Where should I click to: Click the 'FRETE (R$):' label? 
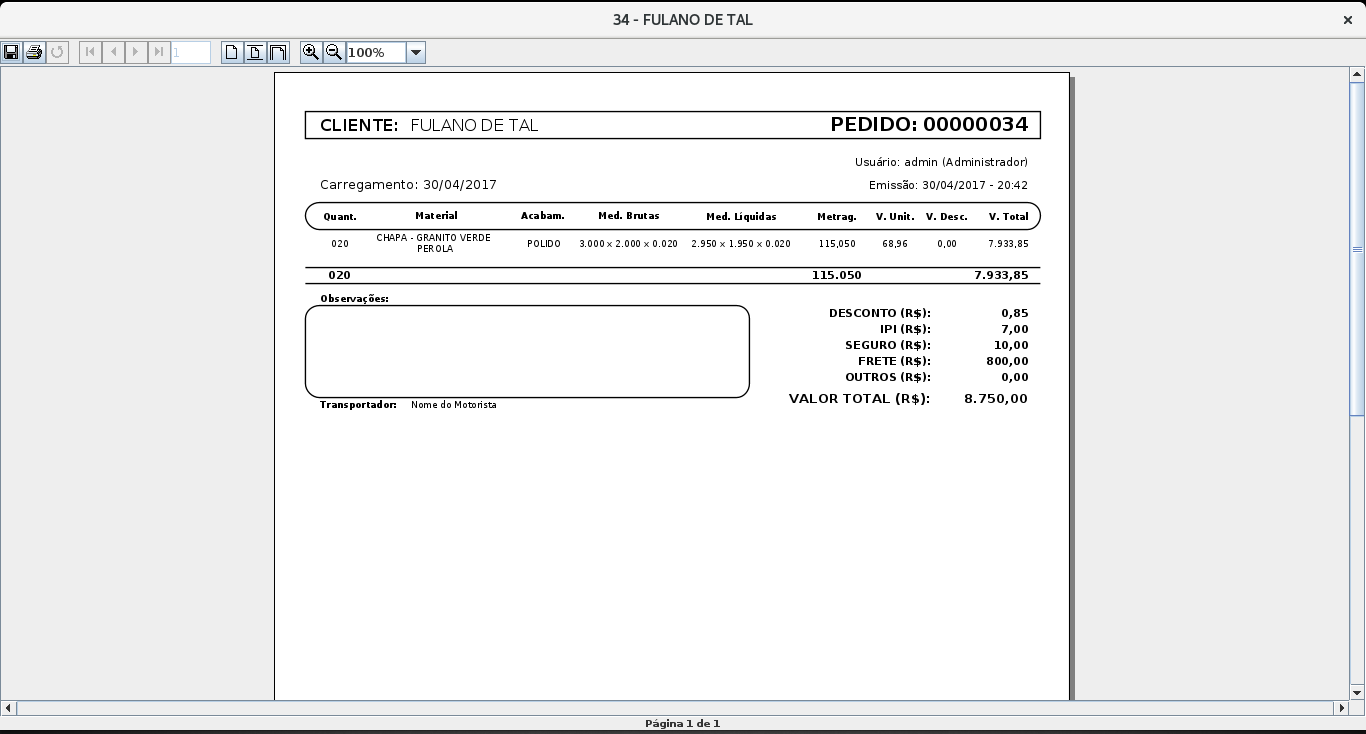[x=894, y=361]
